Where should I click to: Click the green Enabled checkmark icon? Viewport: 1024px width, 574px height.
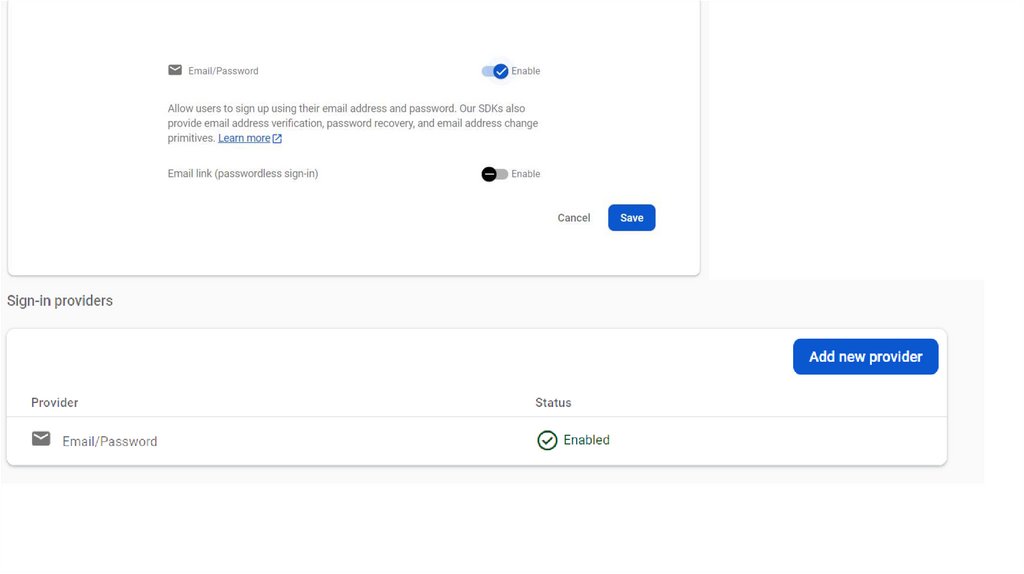click(547, 440)
